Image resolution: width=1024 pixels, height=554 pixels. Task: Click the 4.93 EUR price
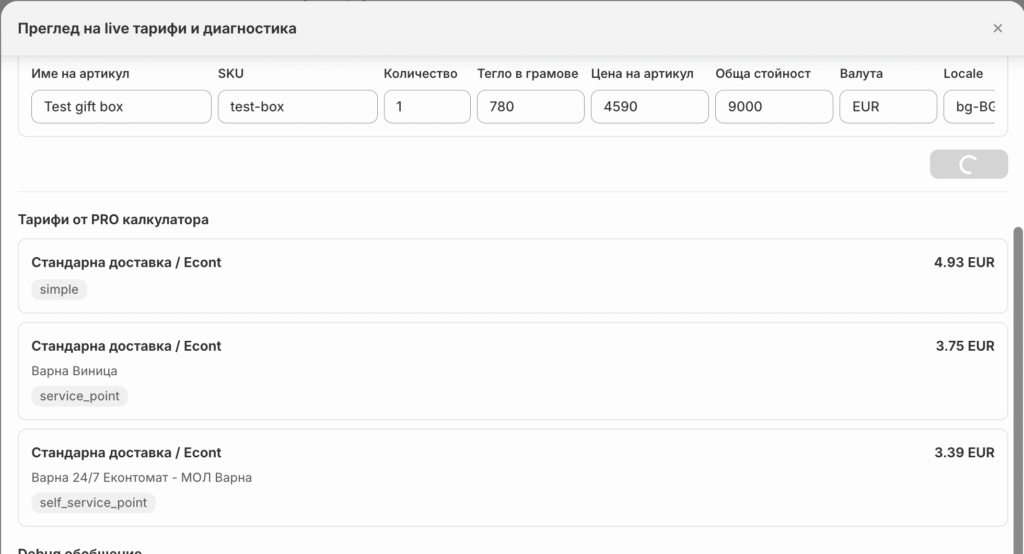pos(964,263)
